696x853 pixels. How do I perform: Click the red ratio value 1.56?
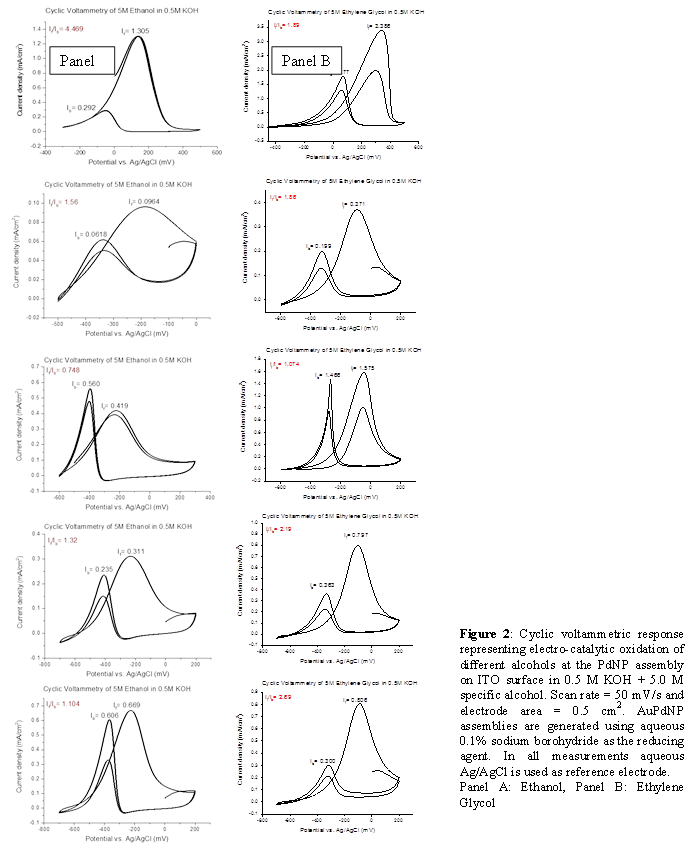[x=69, y=201]
